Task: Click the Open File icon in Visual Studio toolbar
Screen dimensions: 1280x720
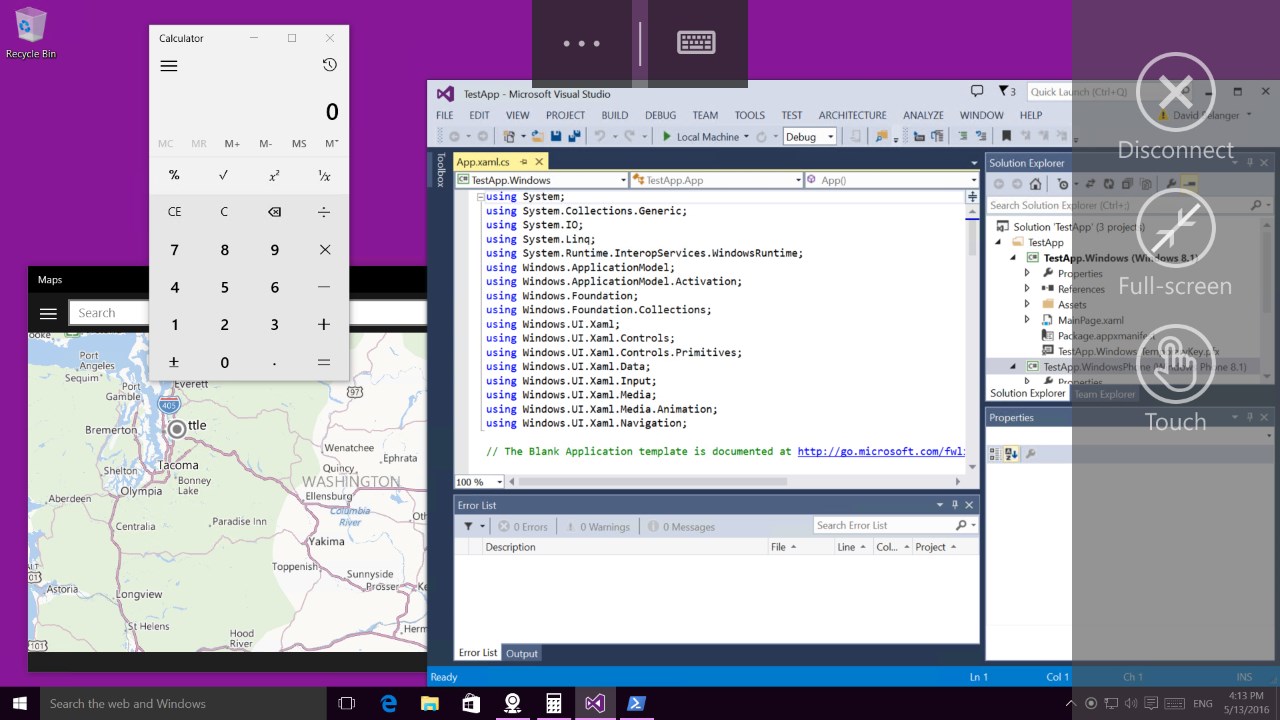Action: tap(537, 137)
